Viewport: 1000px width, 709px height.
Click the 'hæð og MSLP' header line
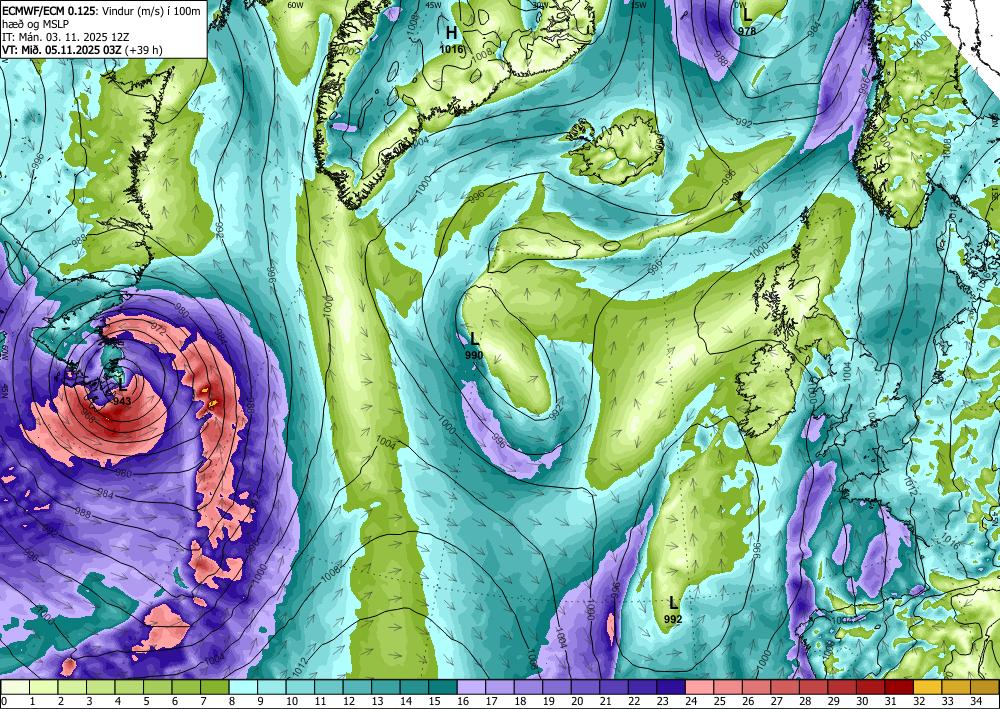pos(34,24)
